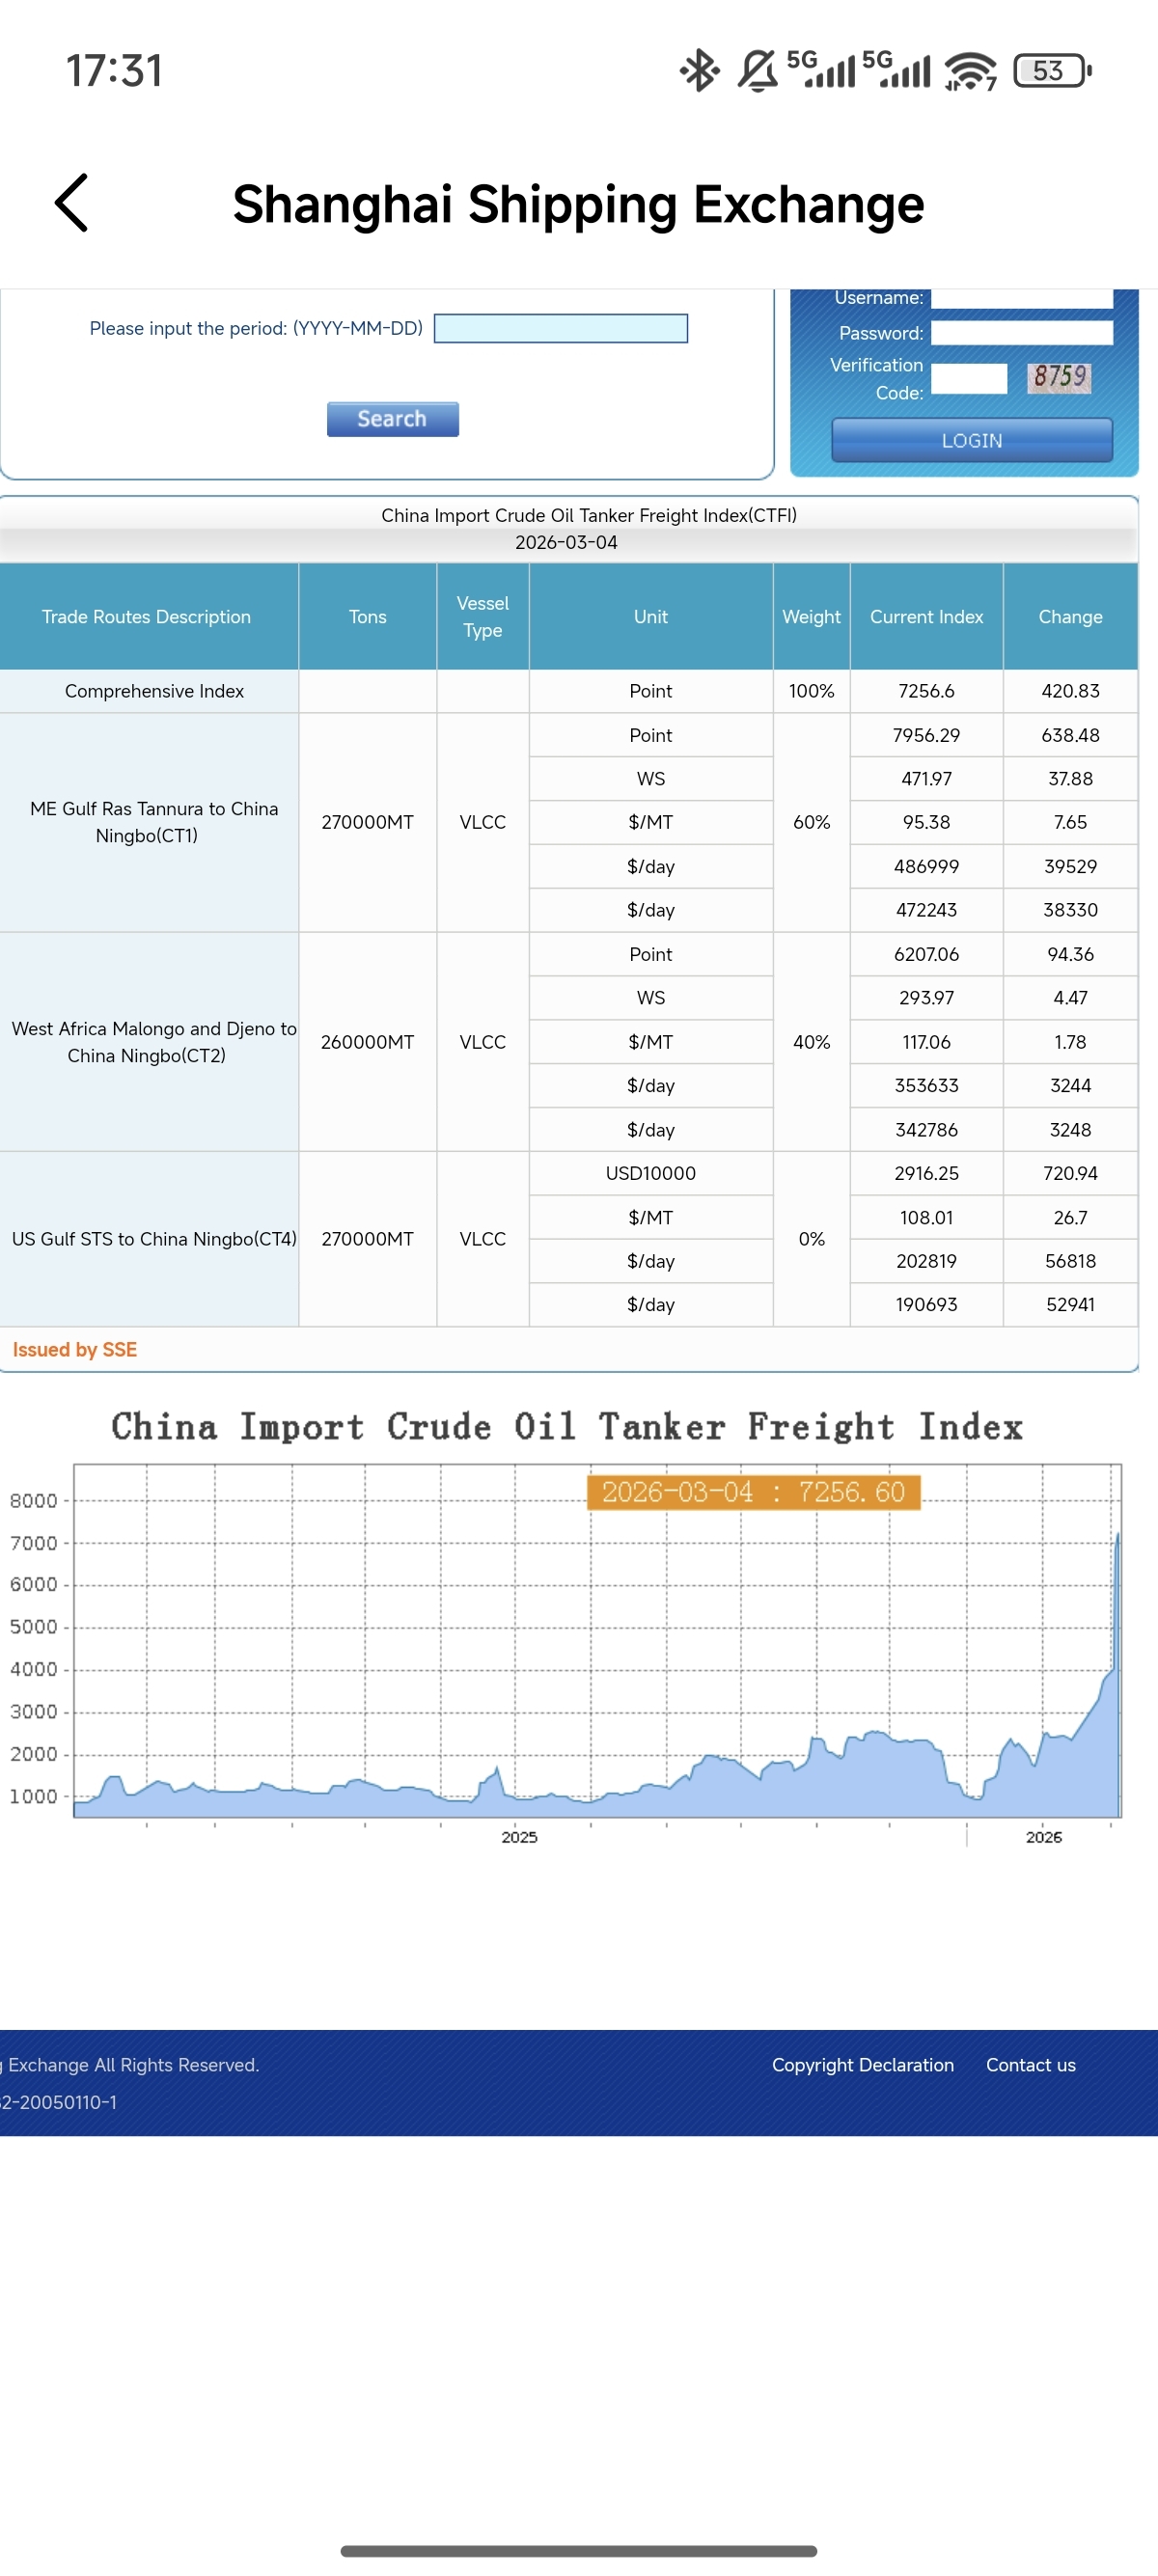Click the period date input field
Screen dimensions: 1158x2576
tap(561, 328)
